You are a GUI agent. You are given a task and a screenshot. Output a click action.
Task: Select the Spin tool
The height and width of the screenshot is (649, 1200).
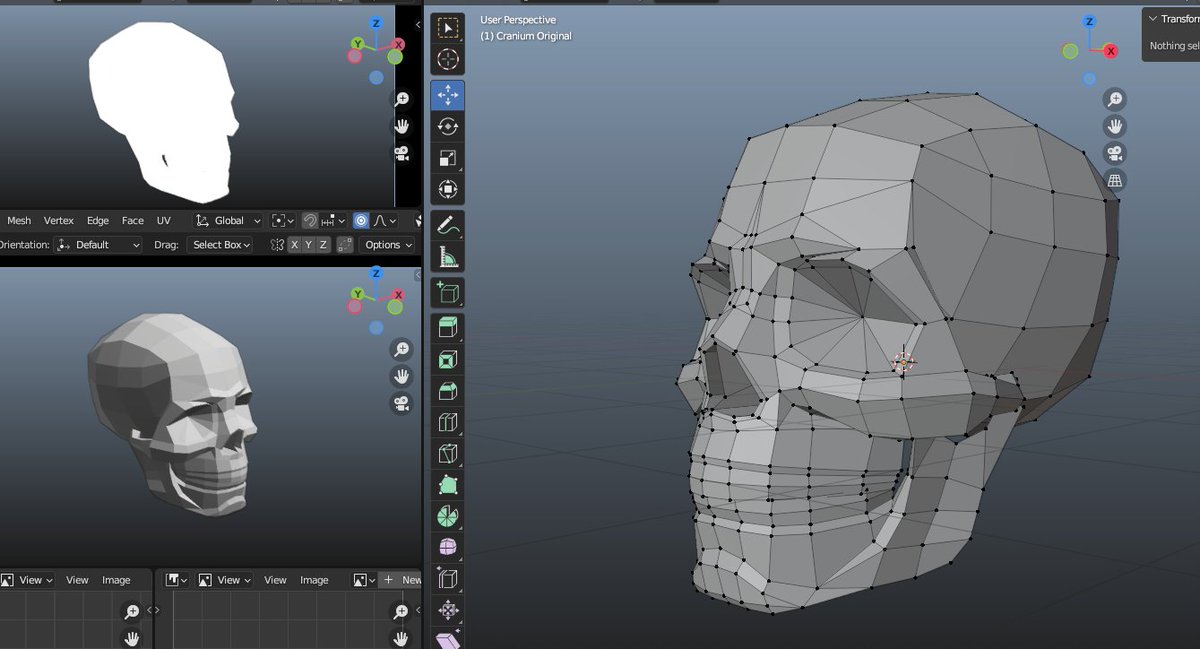pyautogui.click(x=448, y=517)
